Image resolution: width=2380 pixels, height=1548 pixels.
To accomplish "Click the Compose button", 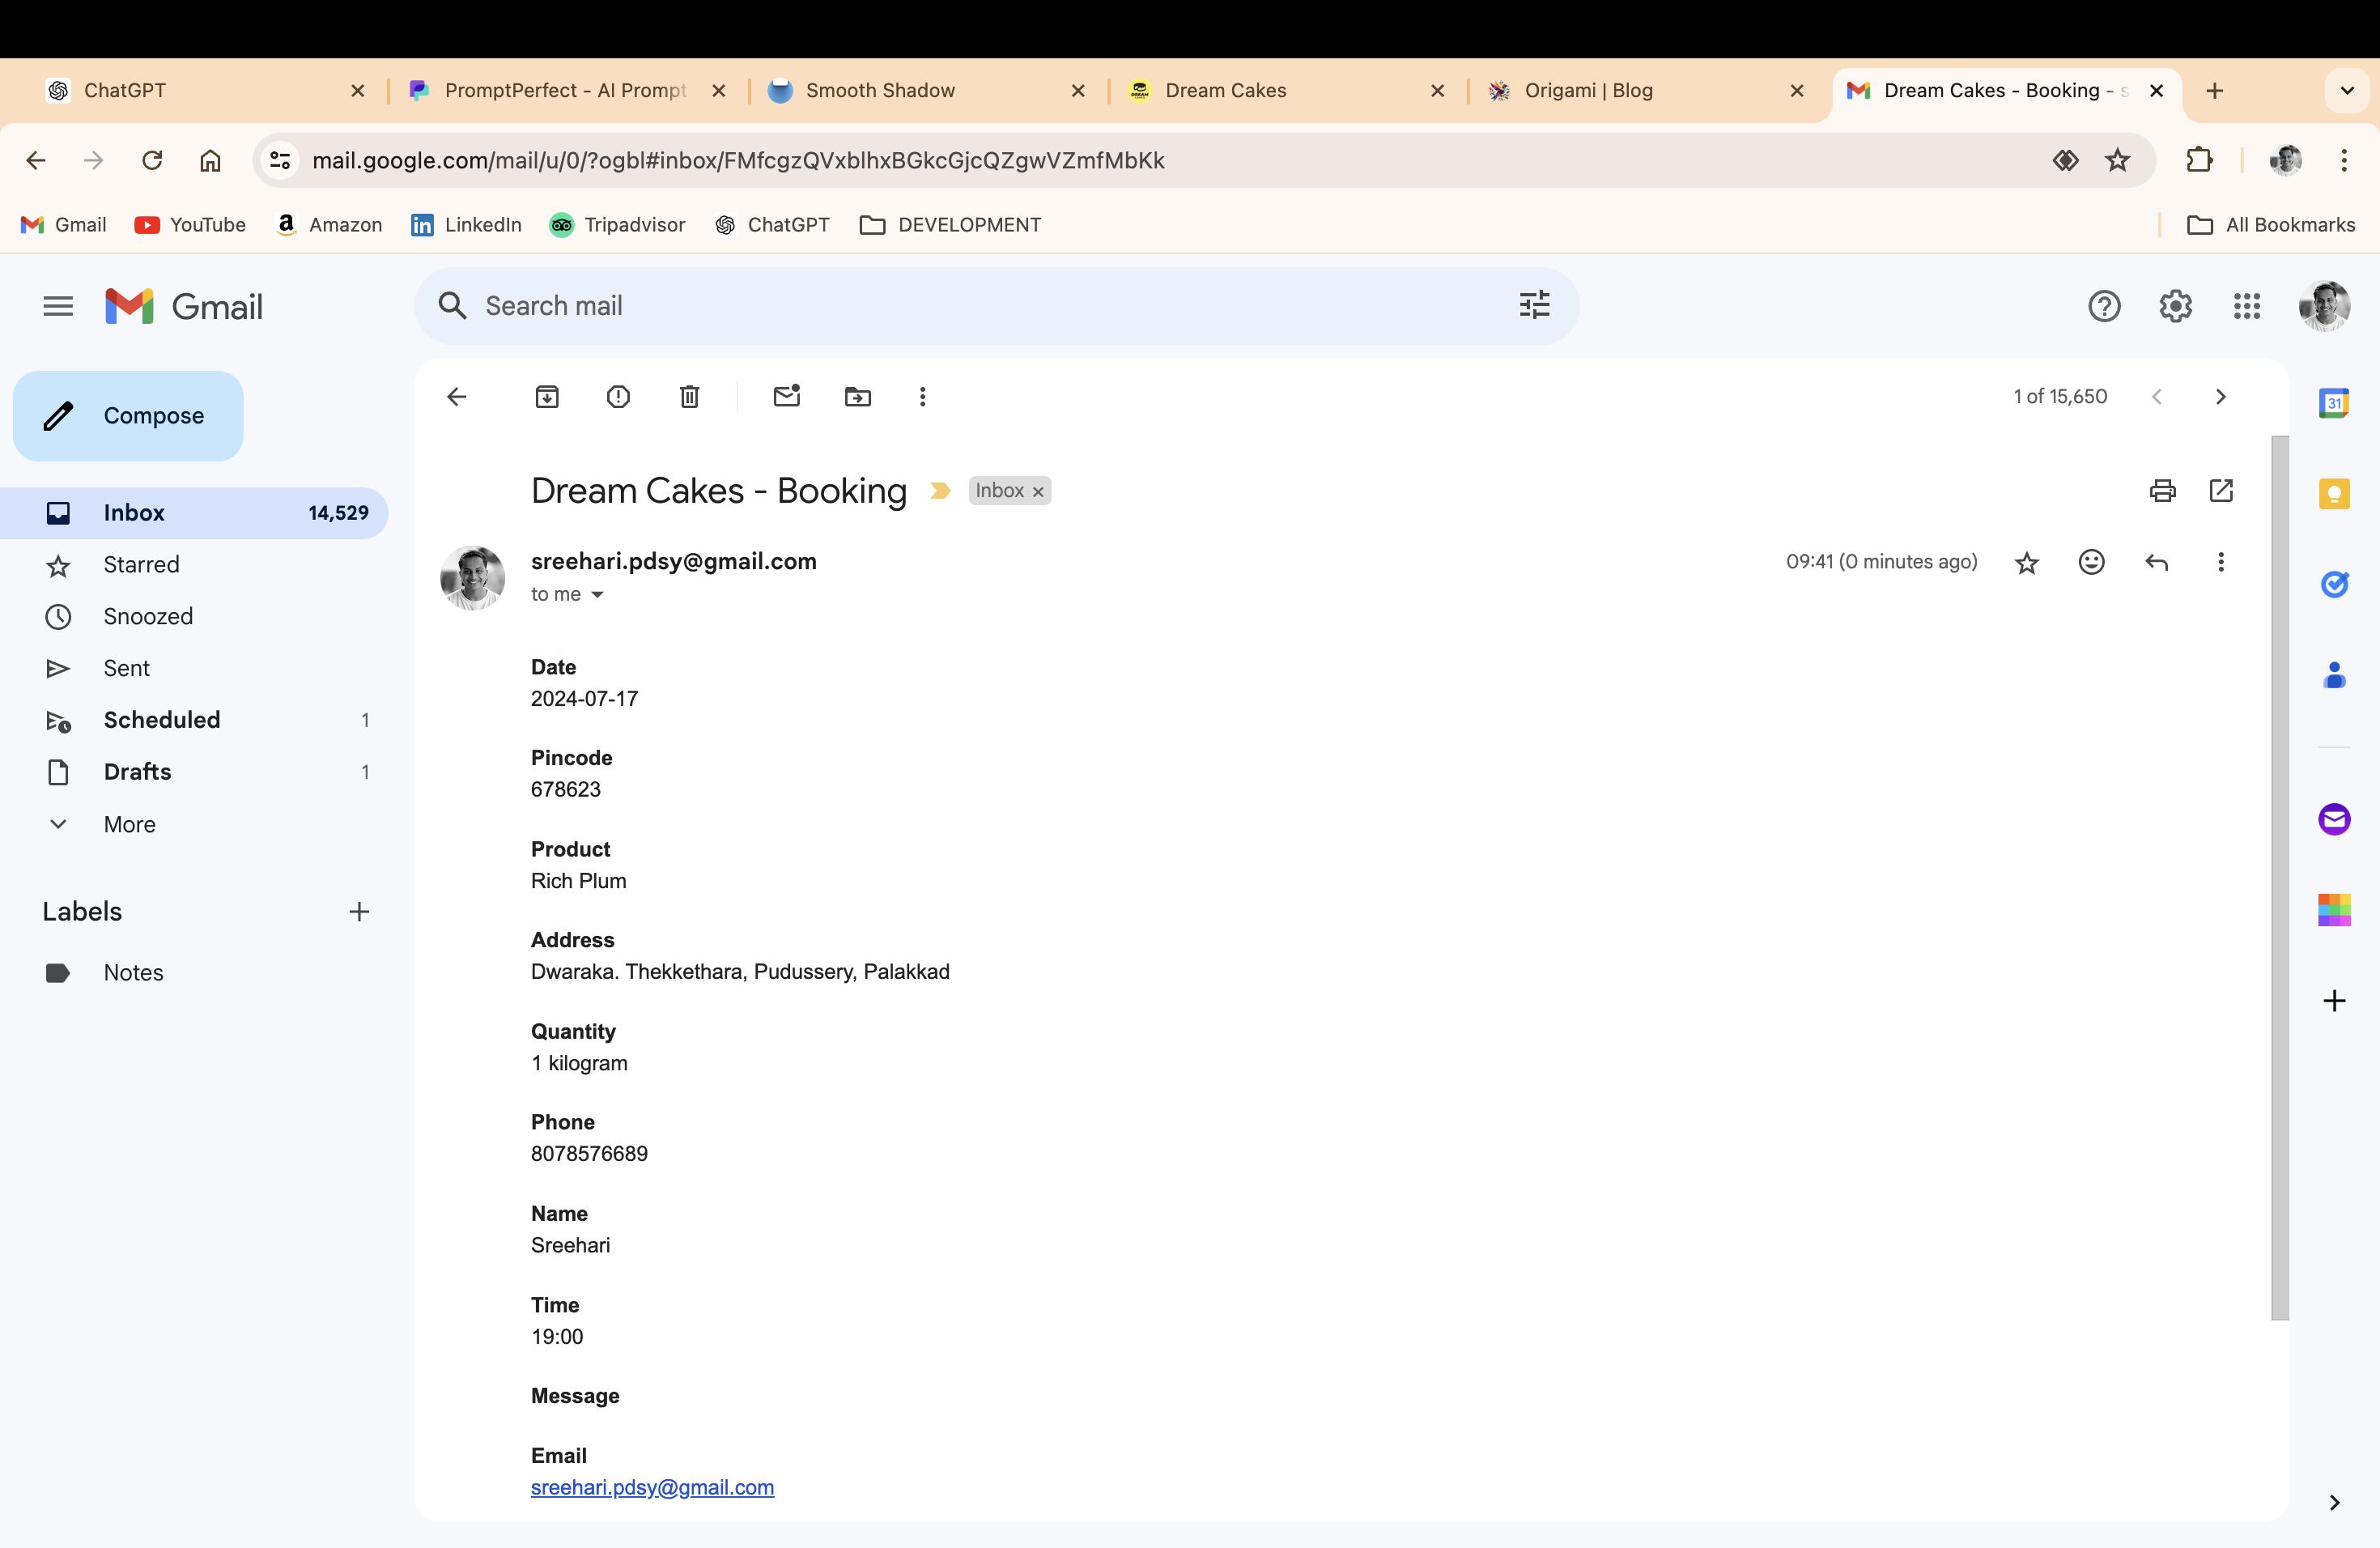I will point(128,416).
